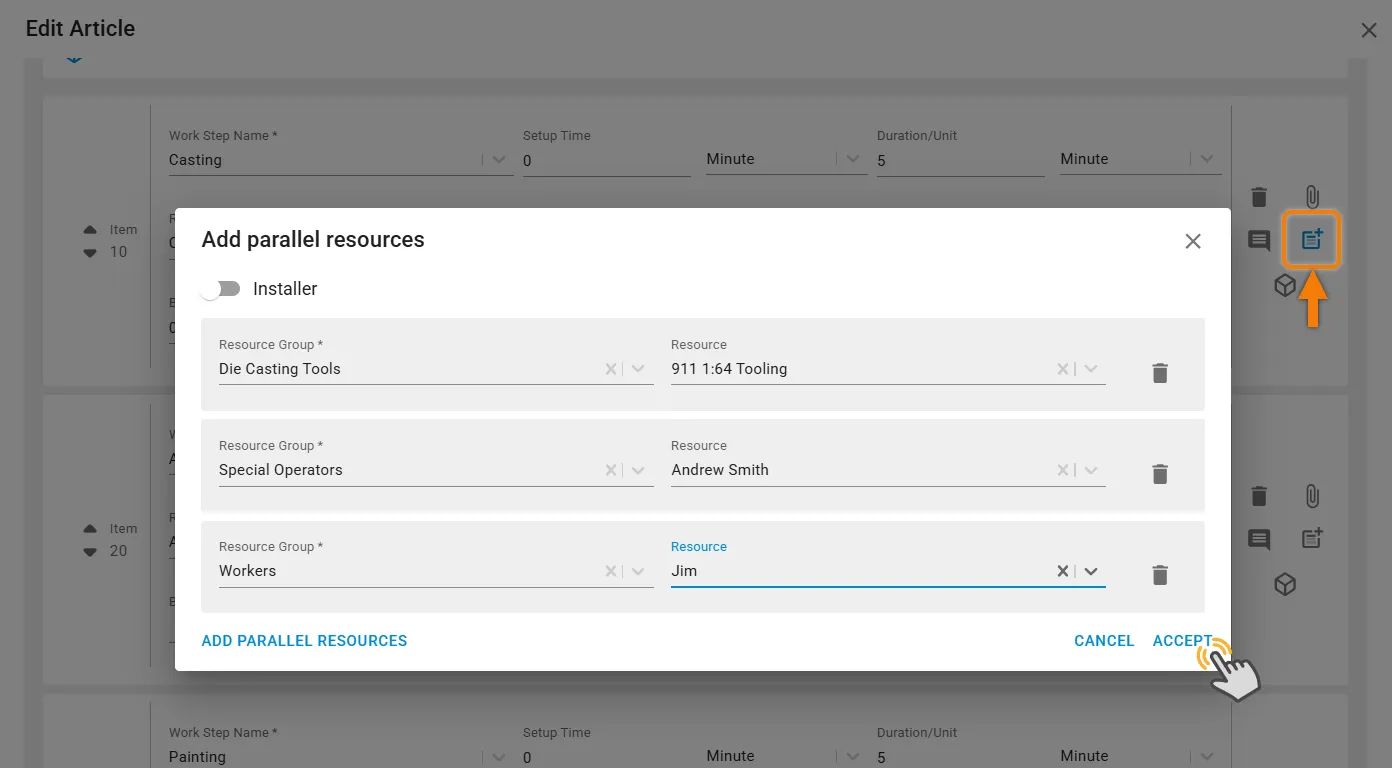Expand the Special Operators group dropdown
The height and width of the screenshot is (768, 1392).
pyautogui.click(x=639, y=470)
